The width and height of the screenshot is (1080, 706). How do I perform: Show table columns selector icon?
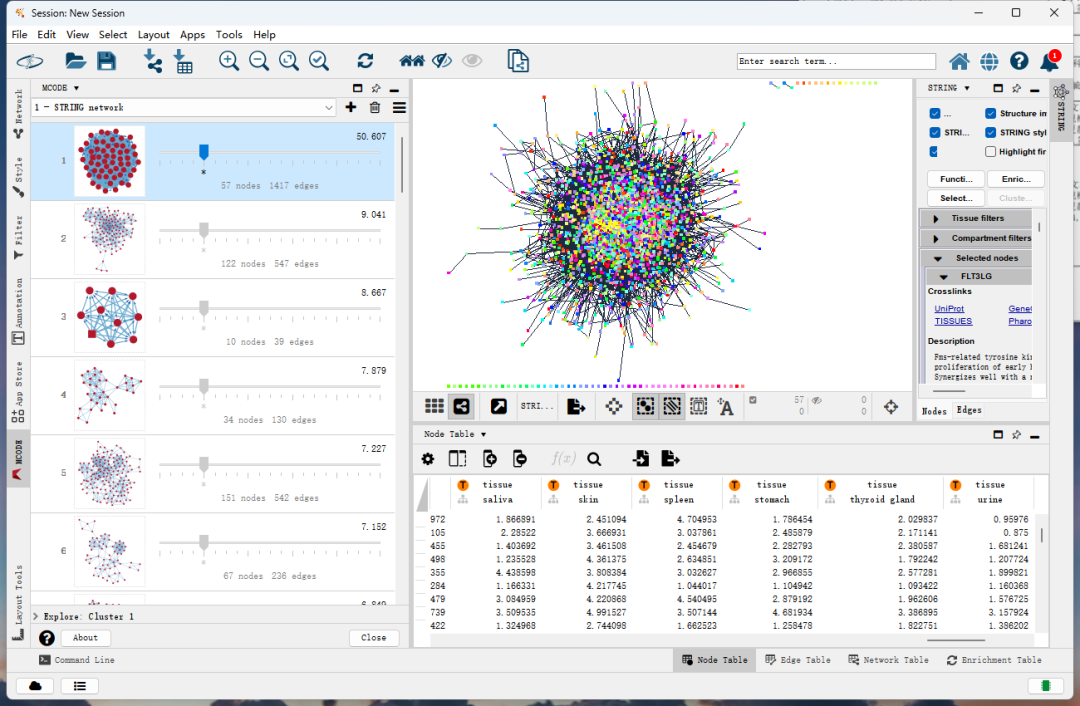pos(457,459)
